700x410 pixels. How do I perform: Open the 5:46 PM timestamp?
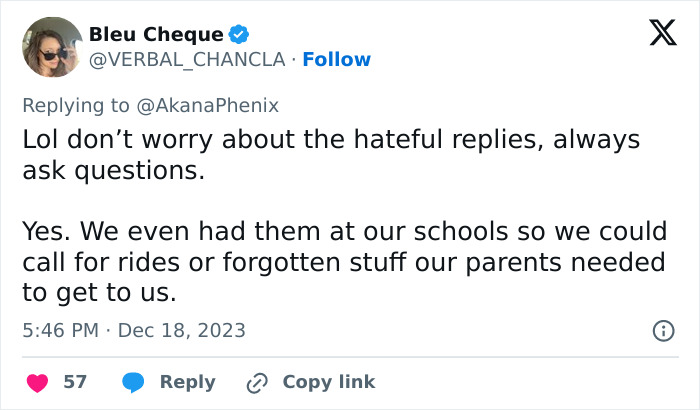point(61,331)
